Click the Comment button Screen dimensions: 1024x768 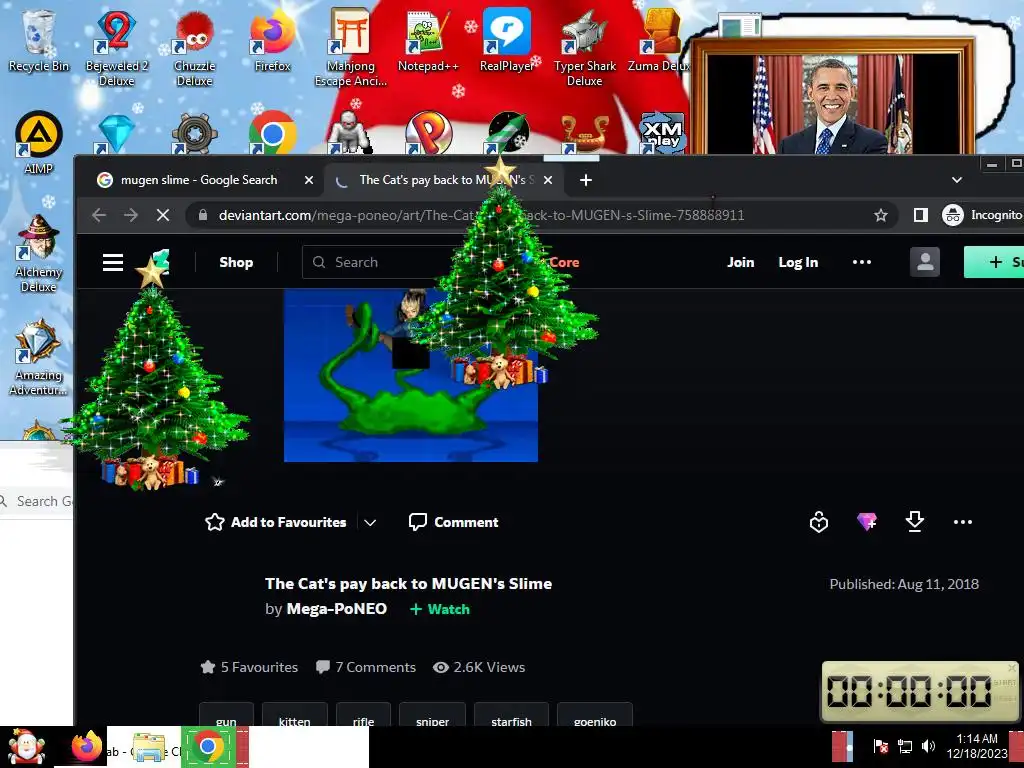pyautogui.click(x=453, y=522)
